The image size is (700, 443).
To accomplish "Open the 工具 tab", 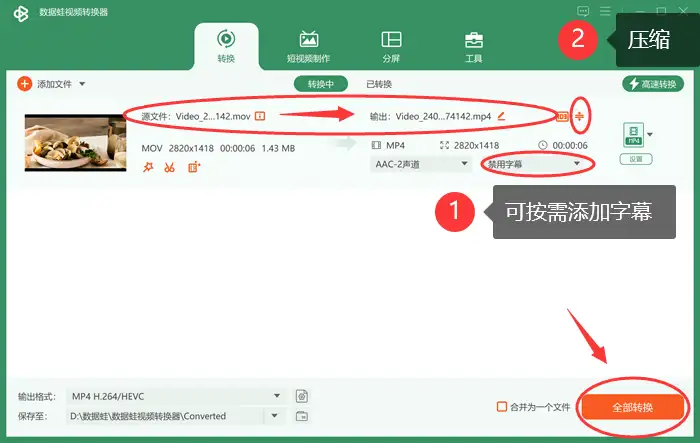I will pyautogui.click(x=474, y=46).
